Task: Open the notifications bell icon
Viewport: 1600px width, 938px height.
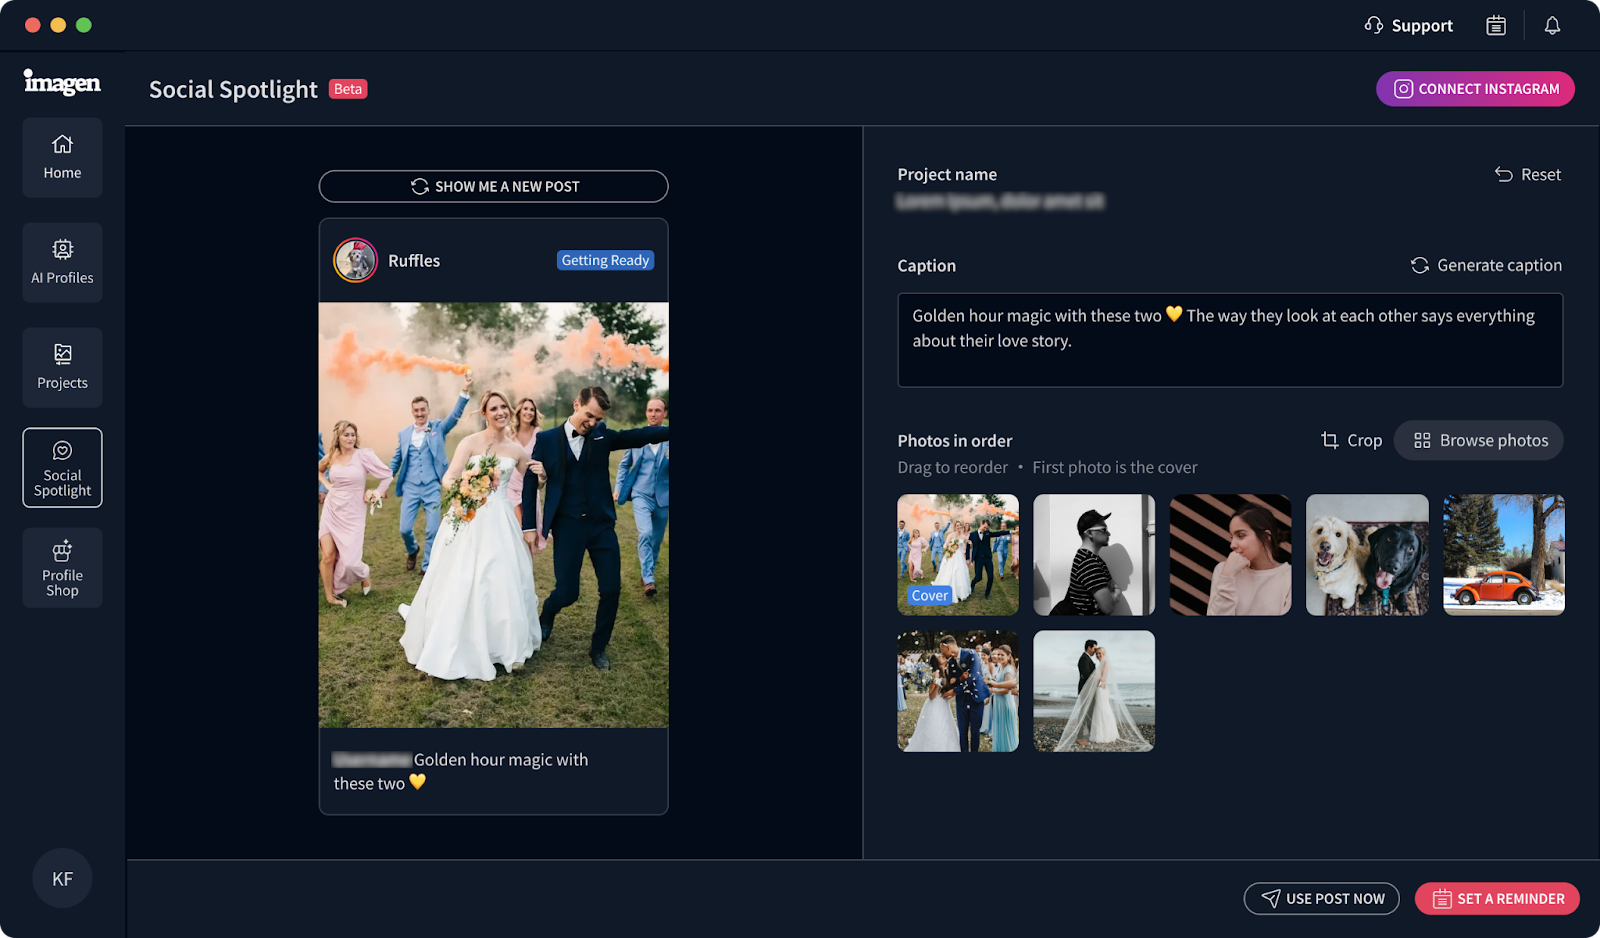Action: click(1552, 26)
